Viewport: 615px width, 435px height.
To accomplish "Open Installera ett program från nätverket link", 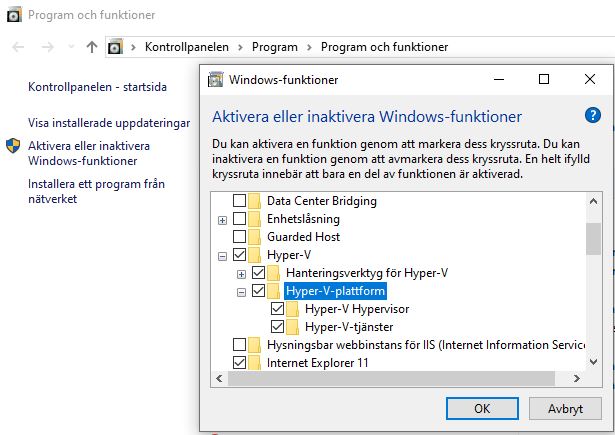I will (x=96, y=191).
